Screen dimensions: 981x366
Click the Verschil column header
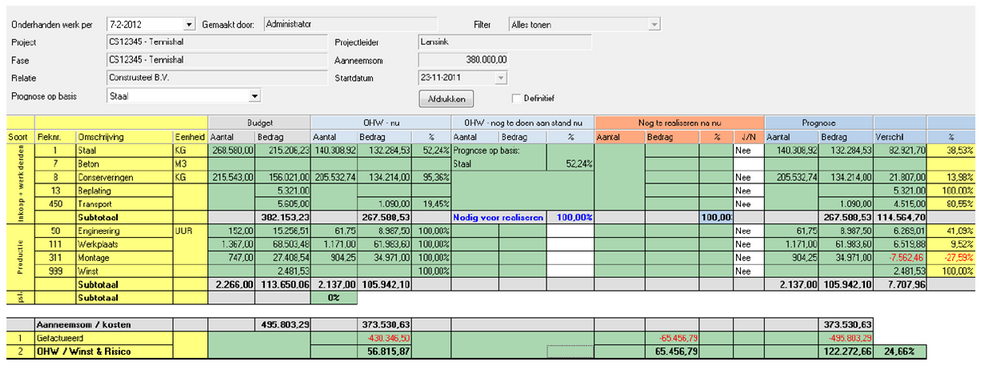(900, 137)
